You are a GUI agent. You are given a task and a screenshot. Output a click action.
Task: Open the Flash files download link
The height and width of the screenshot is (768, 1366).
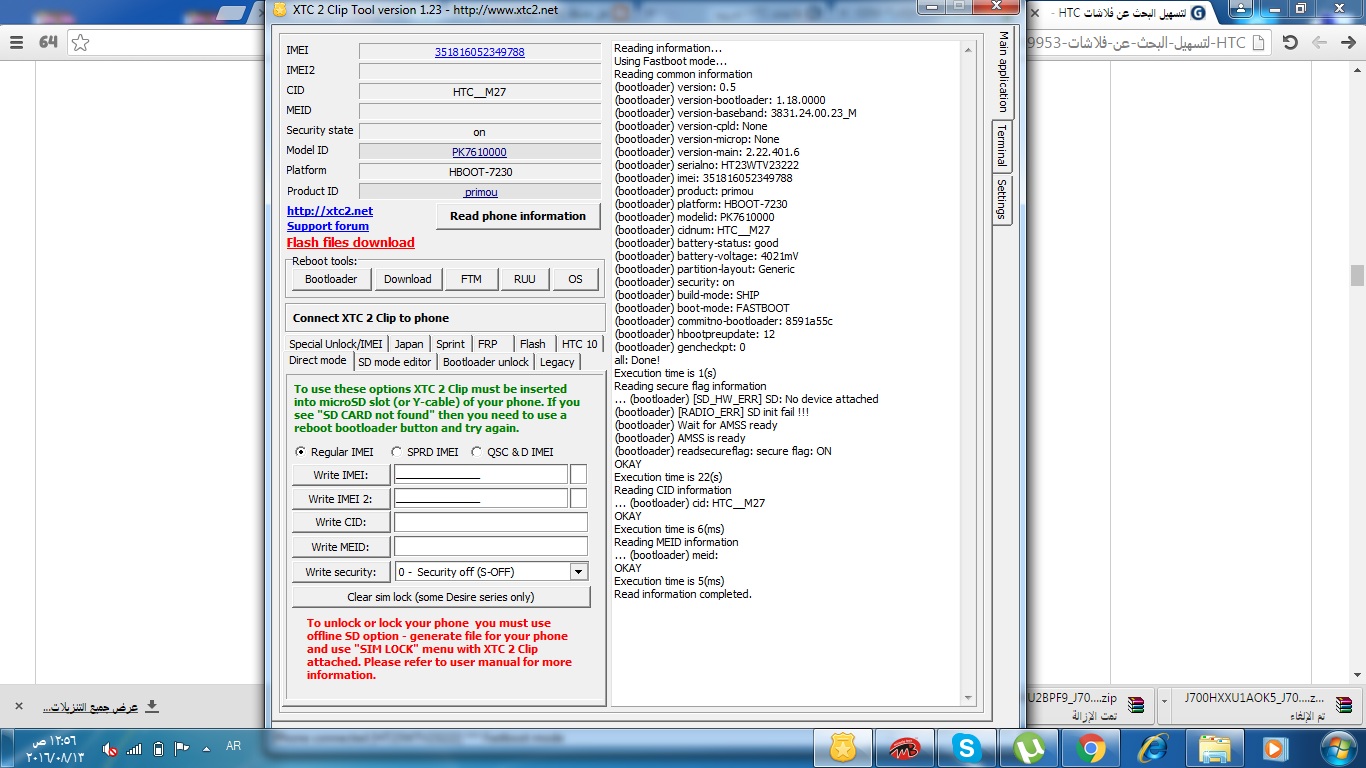pos(351,242)
